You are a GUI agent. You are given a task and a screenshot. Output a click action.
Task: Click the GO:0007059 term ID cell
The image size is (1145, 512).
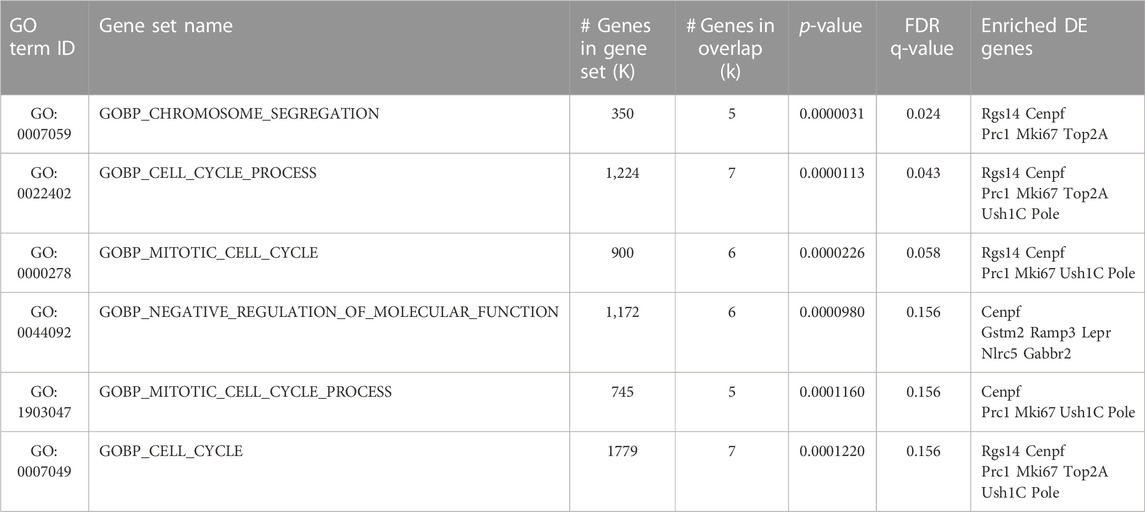pos(44,124)
